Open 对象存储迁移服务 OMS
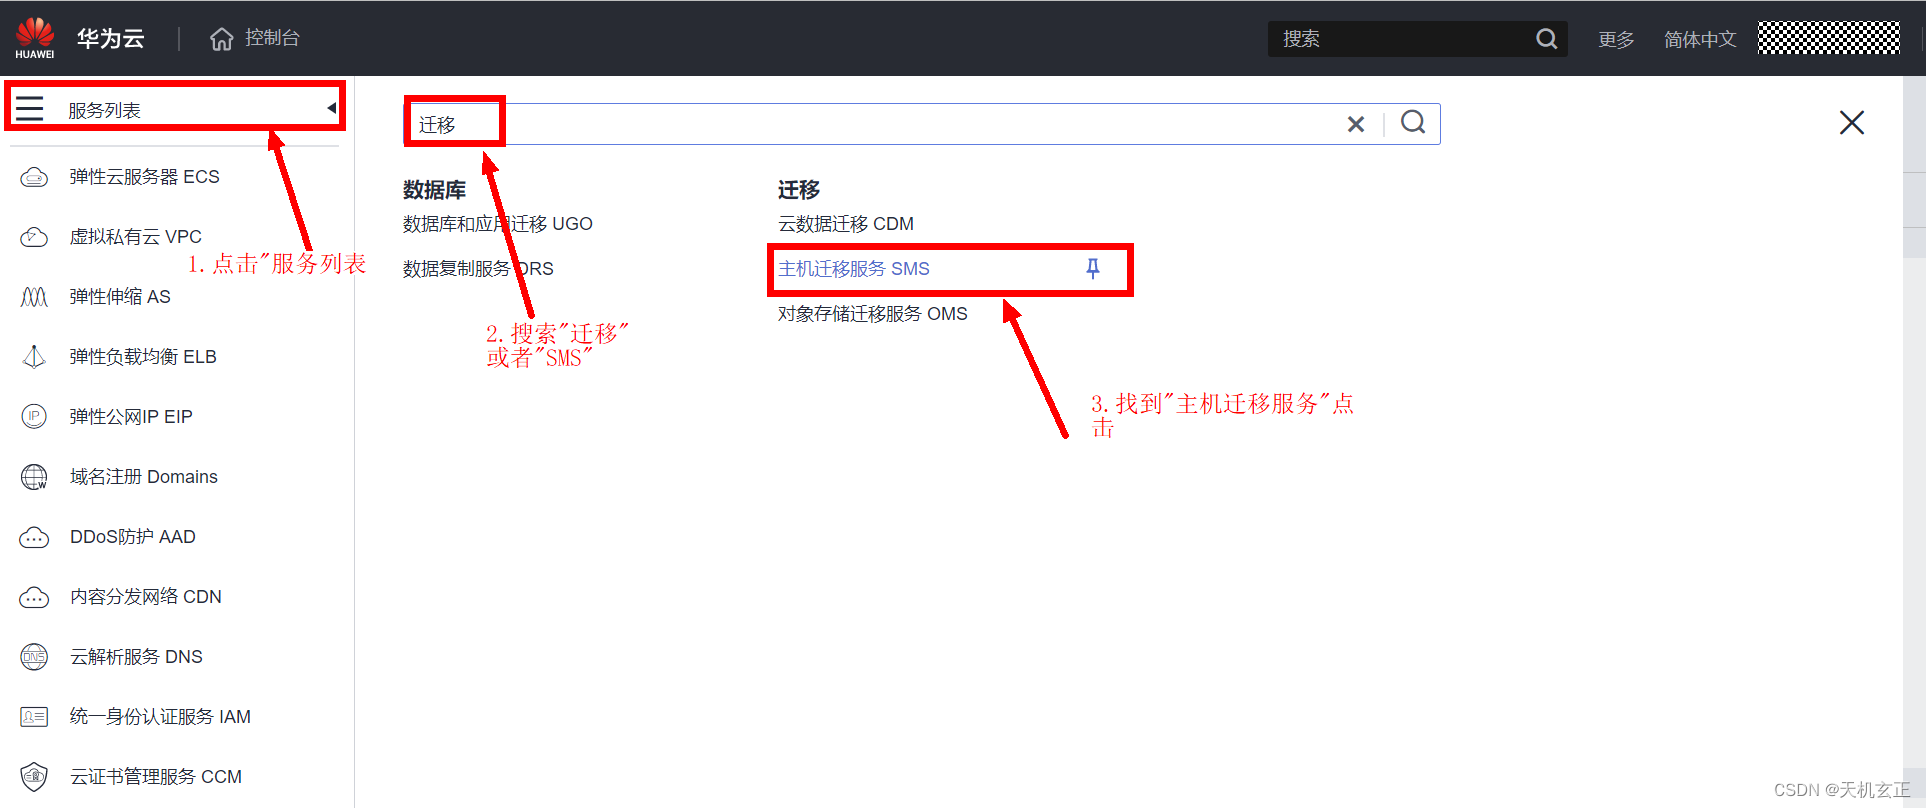This screenshot has height=808, width=1926. [x=873, y=314]
